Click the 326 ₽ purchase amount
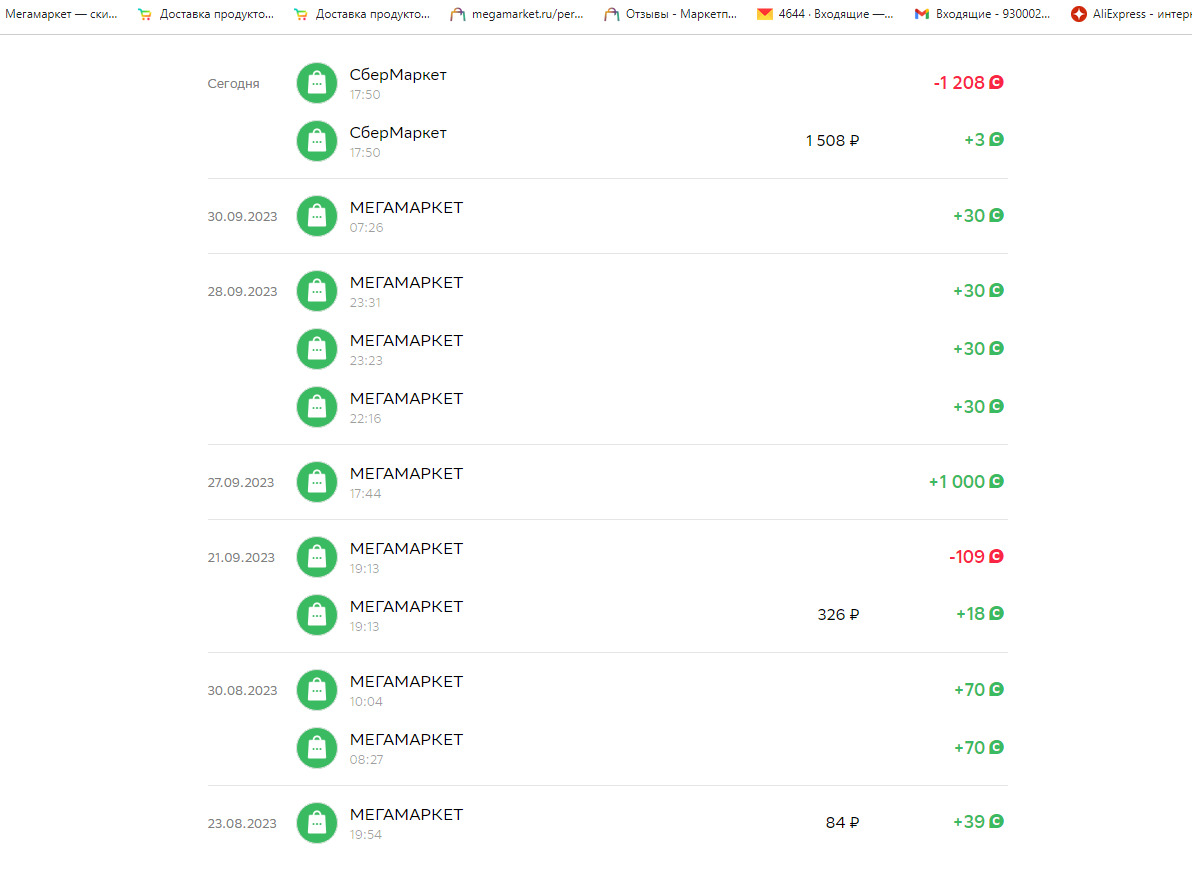 [839, 614]
